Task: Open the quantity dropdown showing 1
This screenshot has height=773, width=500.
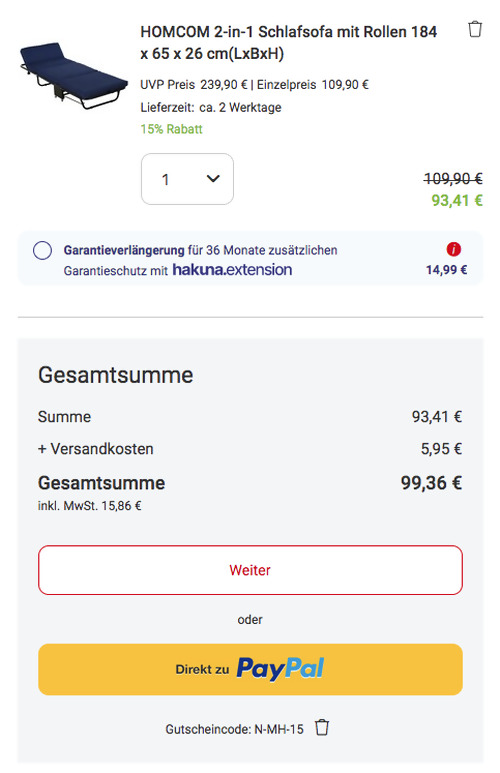Action: point(187,179)
